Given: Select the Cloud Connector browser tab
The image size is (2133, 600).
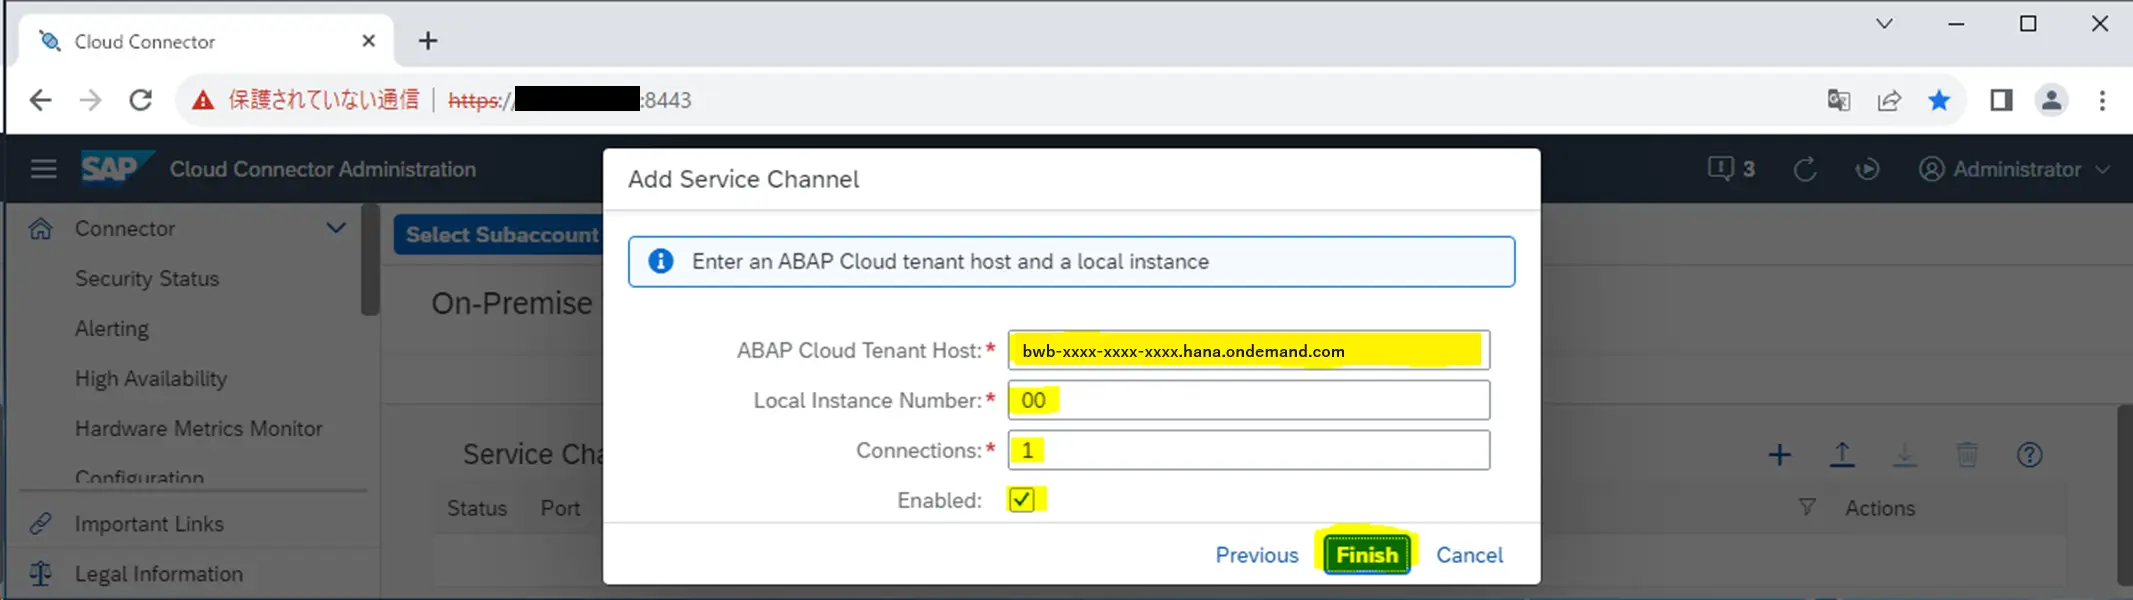Looking at the screenshot, I should pyautogui.click(x=206, y=41).
